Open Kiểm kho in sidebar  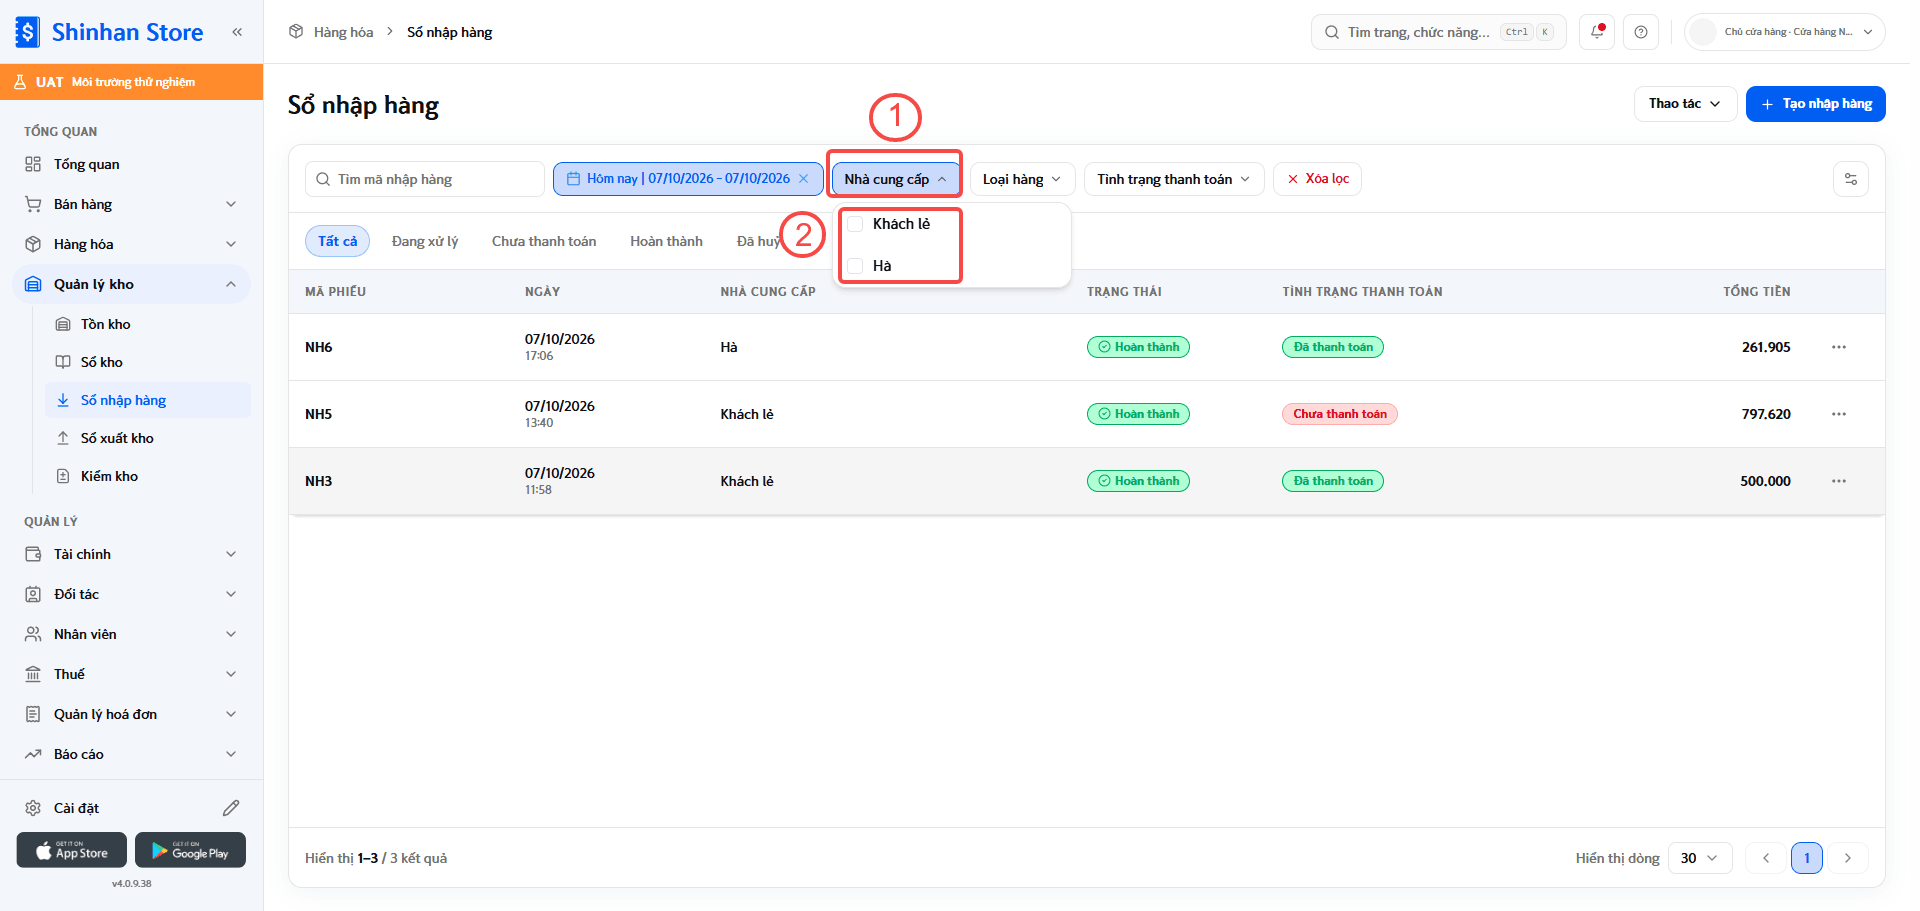pos(148,476)
